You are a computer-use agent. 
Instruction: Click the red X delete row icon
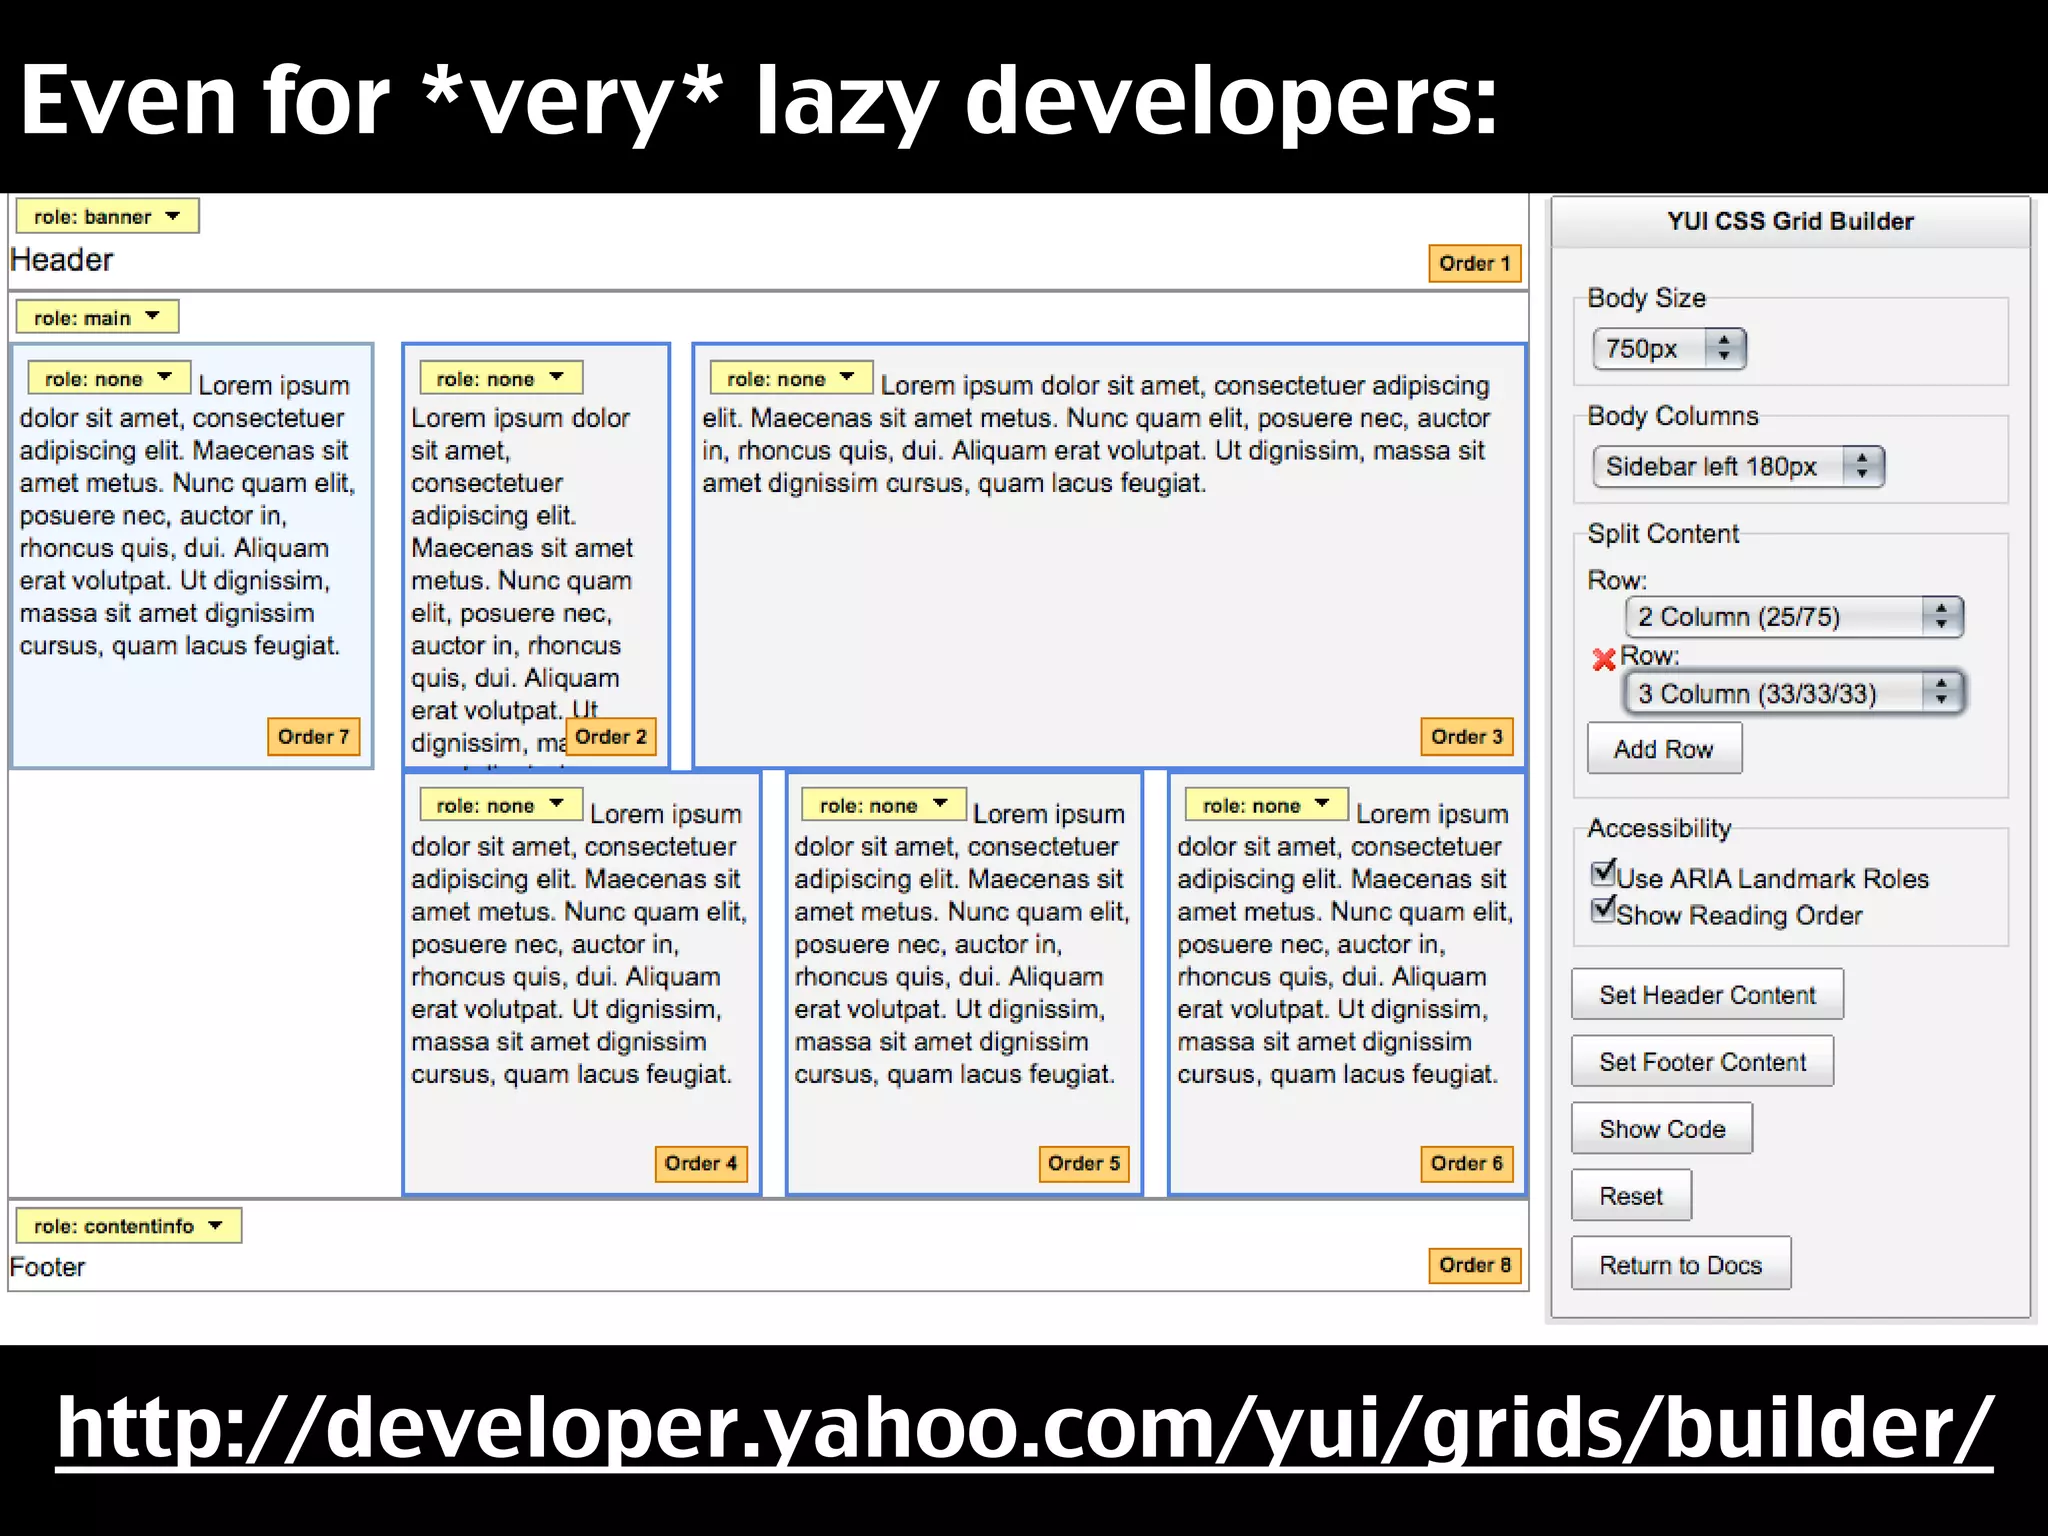pyautogui.click(x=1603, y=659)
